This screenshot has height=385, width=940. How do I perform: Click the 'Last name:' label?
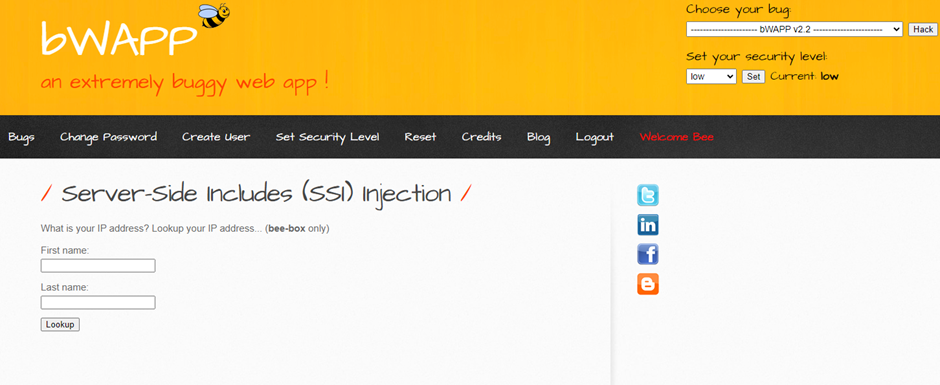point(65,287)
